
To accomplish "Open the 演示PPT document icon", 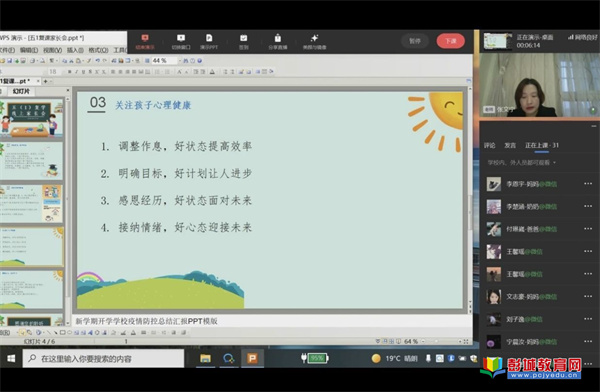I will pos(209,41).
